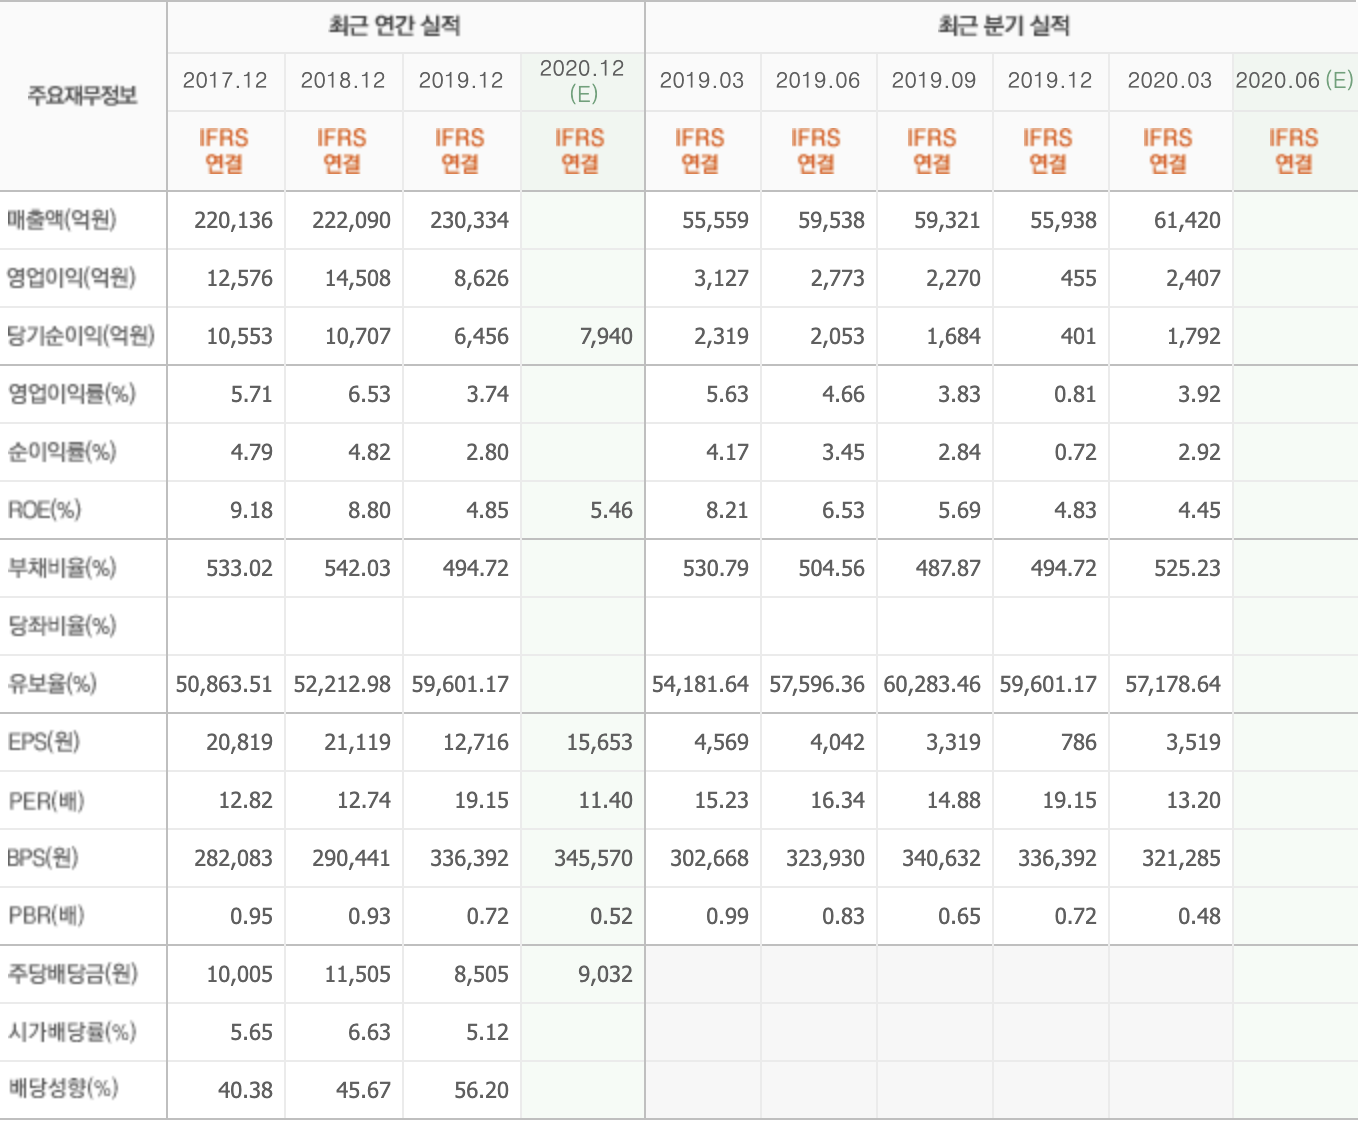This screenshot has width=1362, height=1122.
Task: Click PER value 16.34
Action: 837,801
